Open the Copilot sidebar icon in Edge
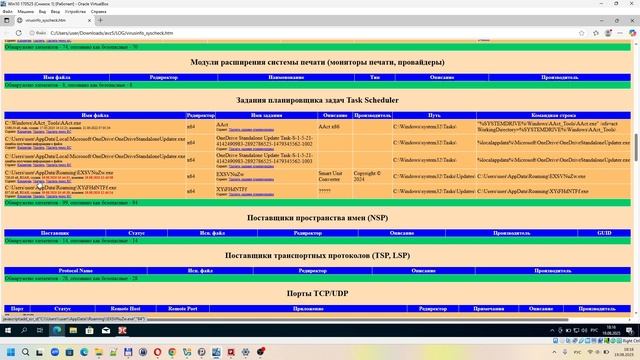 [x=633, y=33]
